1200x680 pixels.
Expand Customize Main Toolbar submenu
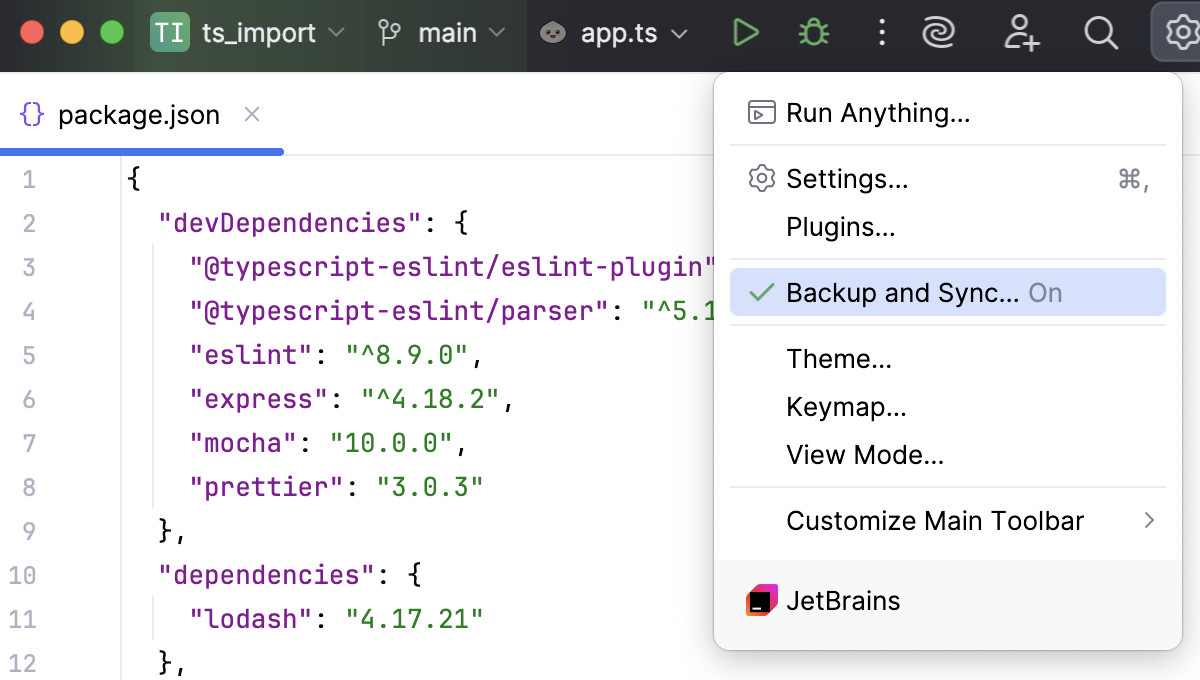[935, 521]
